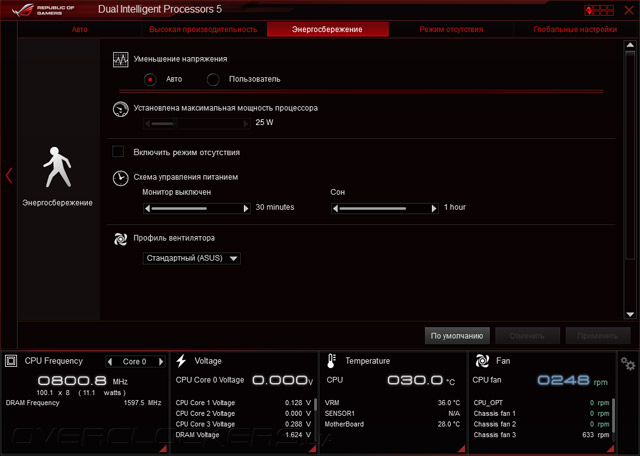The height and width of the screenshot is (456, 640).
Task: Click the VRM temperature row
Action: tap(392, 403)
